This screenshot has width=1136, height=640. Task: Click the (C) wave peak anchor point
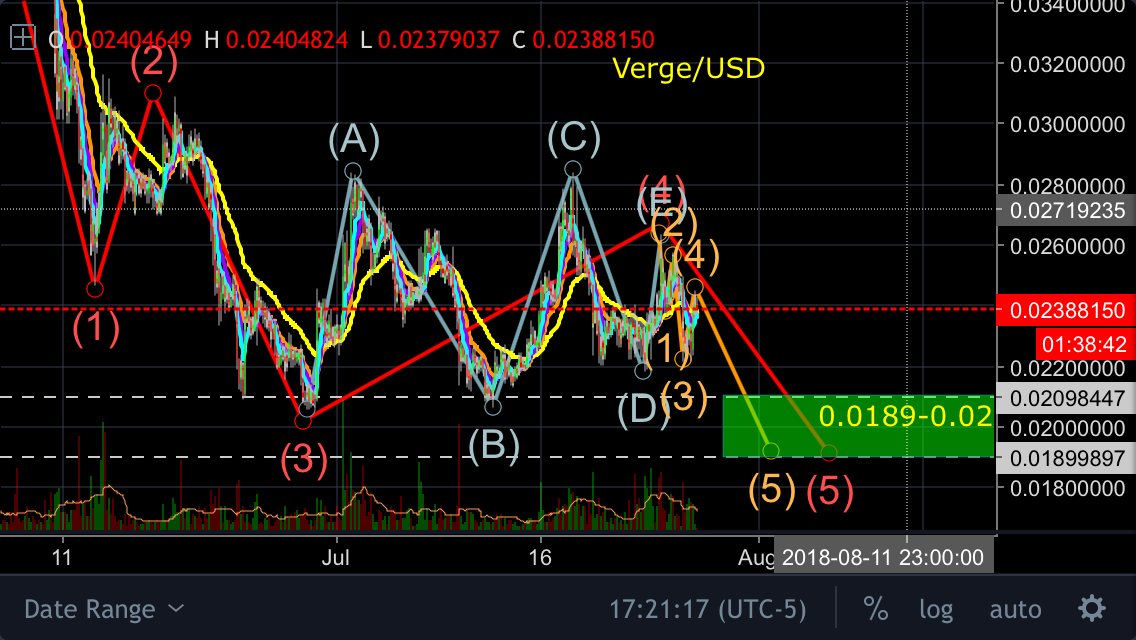[x=572, y=170]
